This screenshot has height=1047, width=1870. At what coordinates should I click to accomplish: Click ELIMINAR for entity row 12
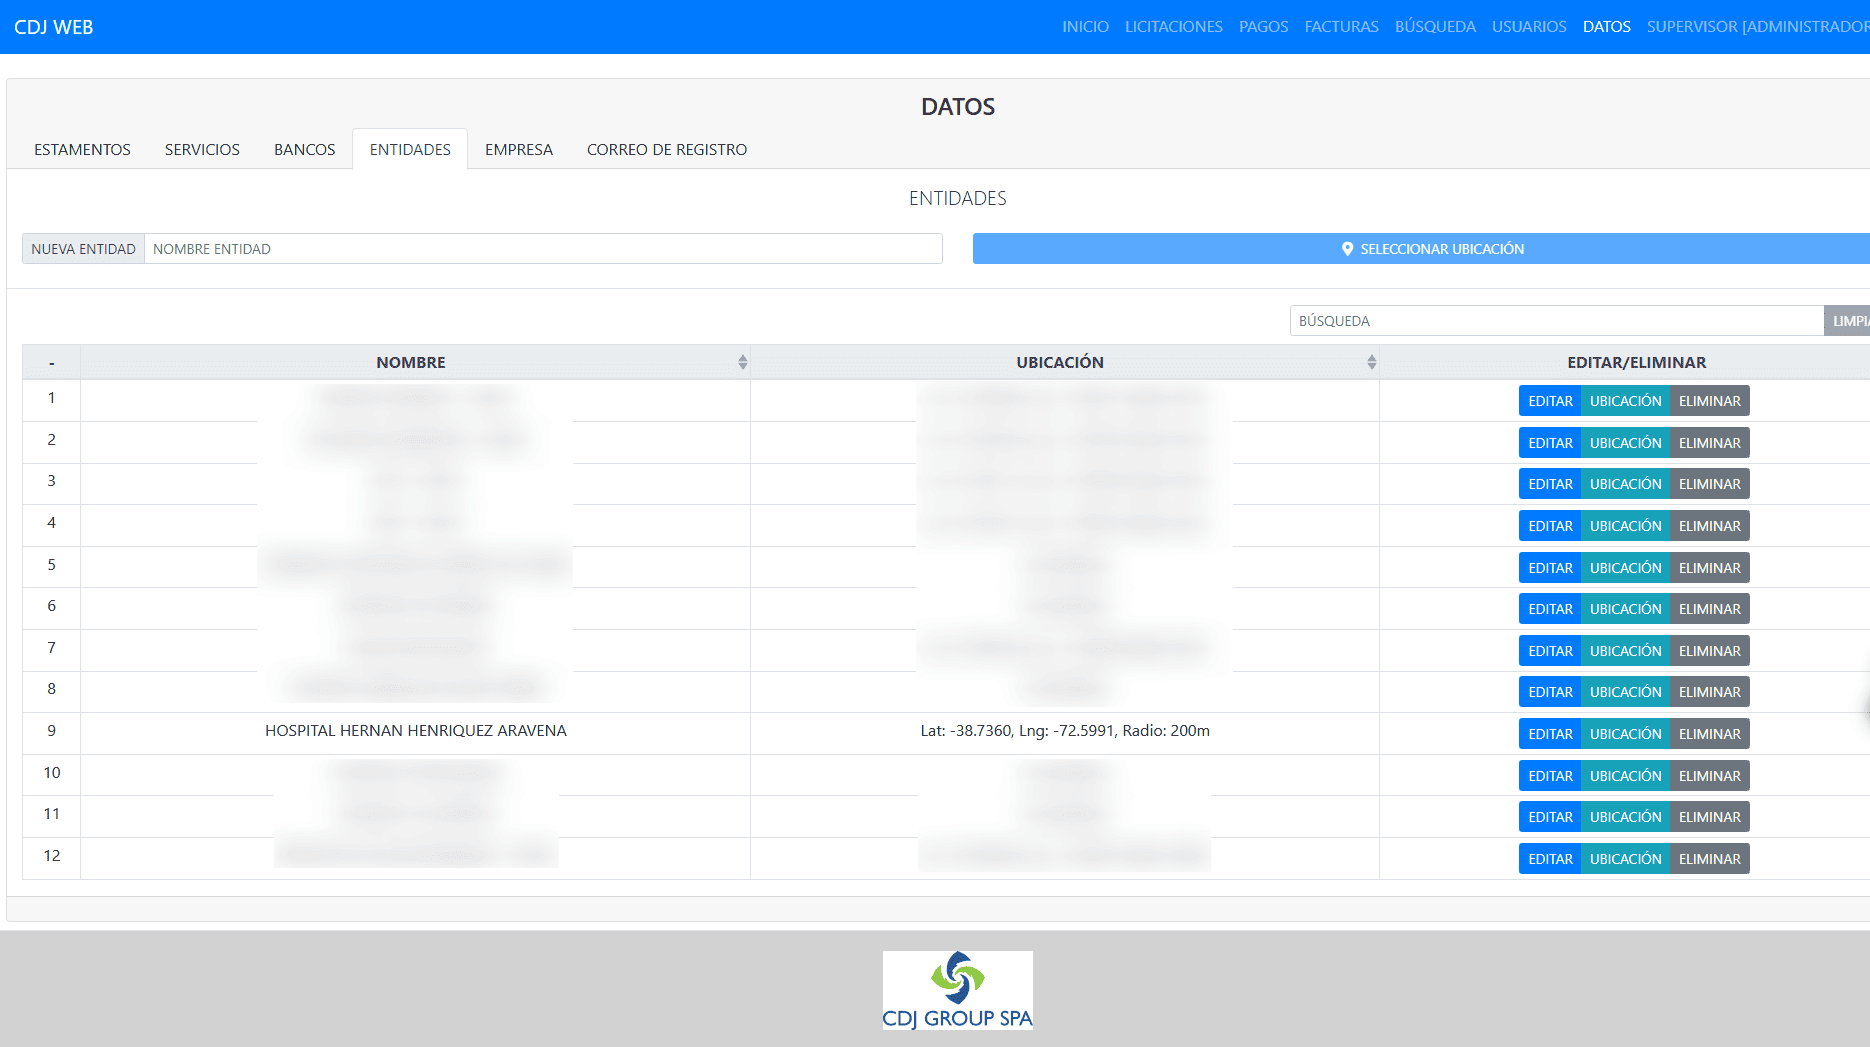pyautogui.click(x=1709, y=859)
